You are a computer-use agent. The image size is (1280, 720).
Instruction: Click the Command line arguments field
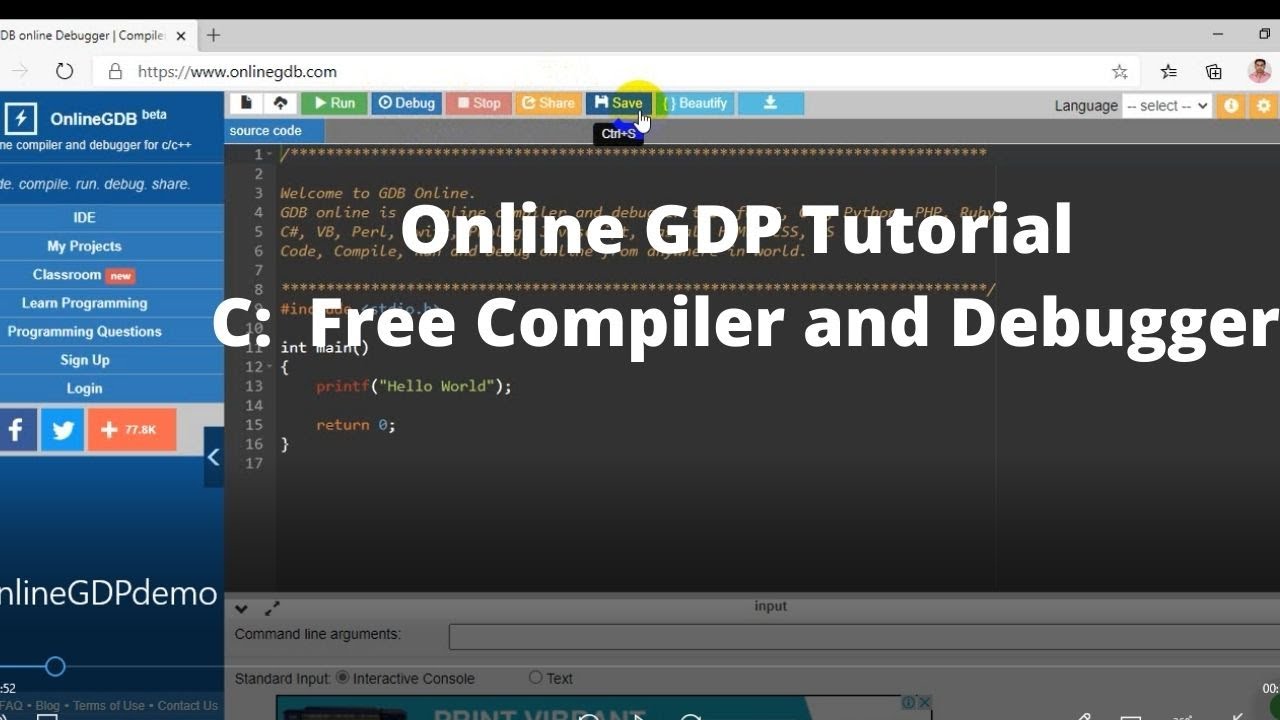click(864, 636)
